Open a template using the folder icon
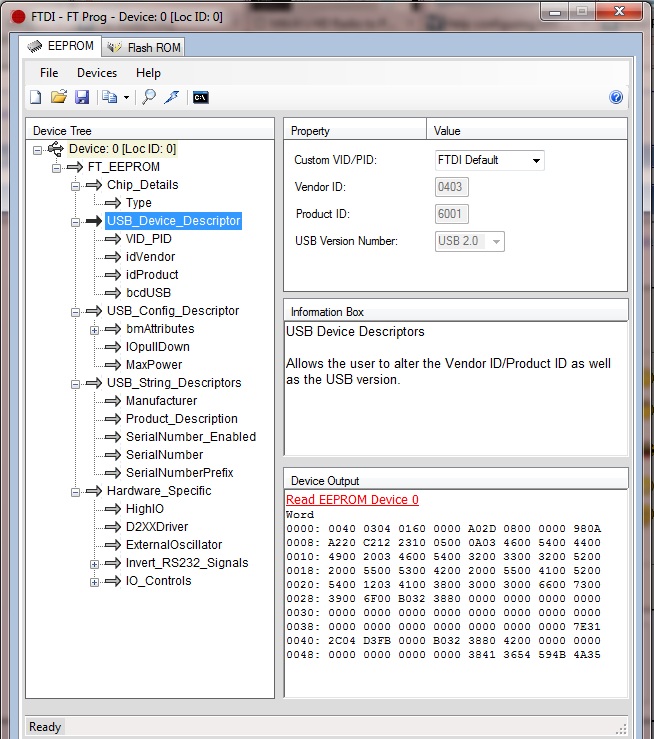Image resolution: width=654 pixels, height=739 pixels. (59, 97)
